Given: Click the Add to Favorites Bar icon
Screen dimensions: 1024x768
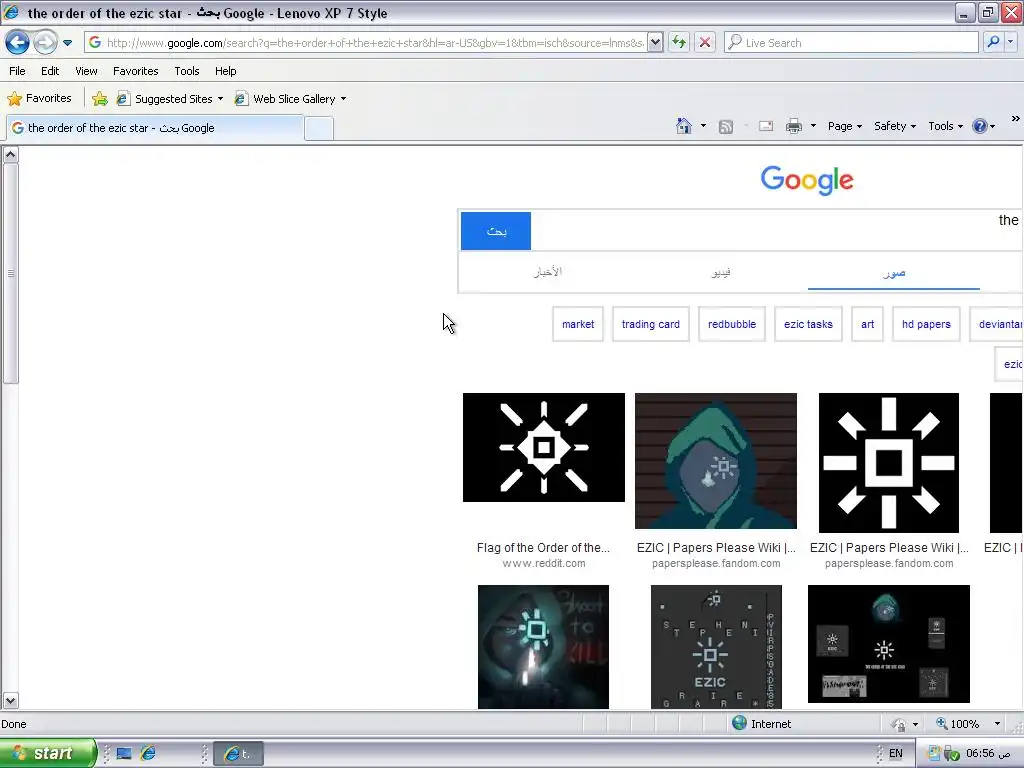Looking at the screenshot, I should pyautogui.click(x=100, y=99).
